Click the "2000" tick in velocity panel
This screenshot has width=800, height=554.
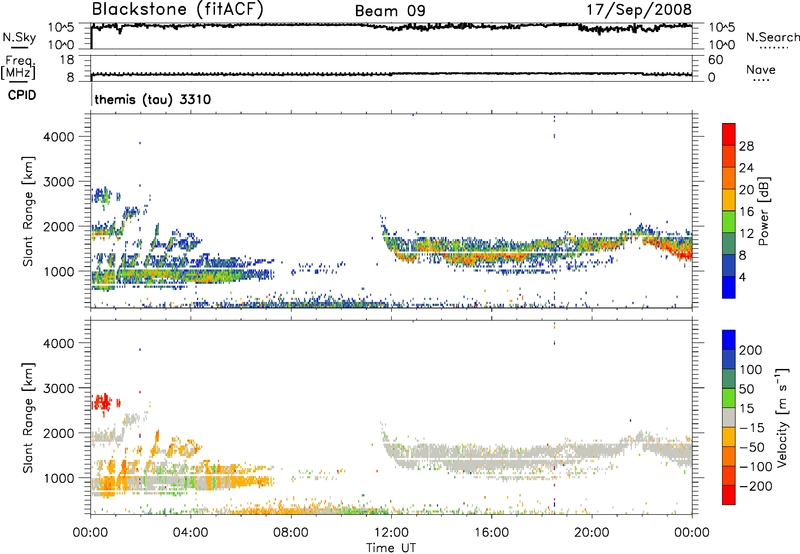pyautogui.click(x=58, y=433)
